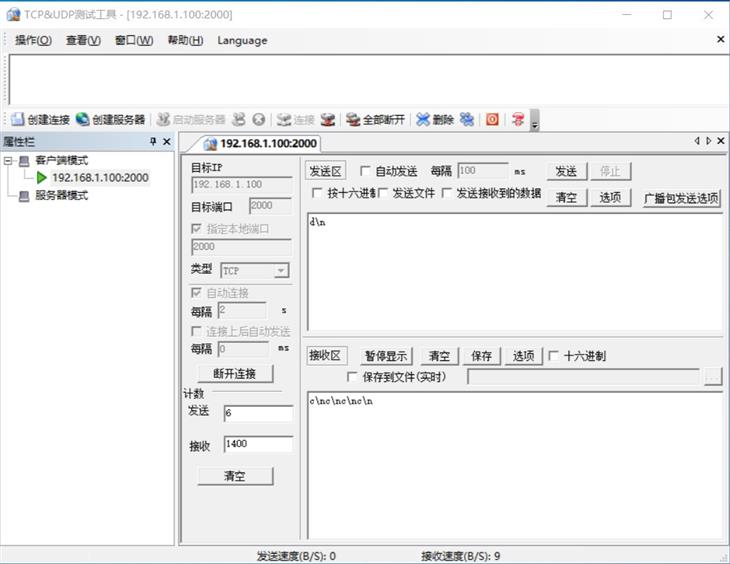
Task: Click 选项 in the receive area
Action: click(x=523, y=356)
